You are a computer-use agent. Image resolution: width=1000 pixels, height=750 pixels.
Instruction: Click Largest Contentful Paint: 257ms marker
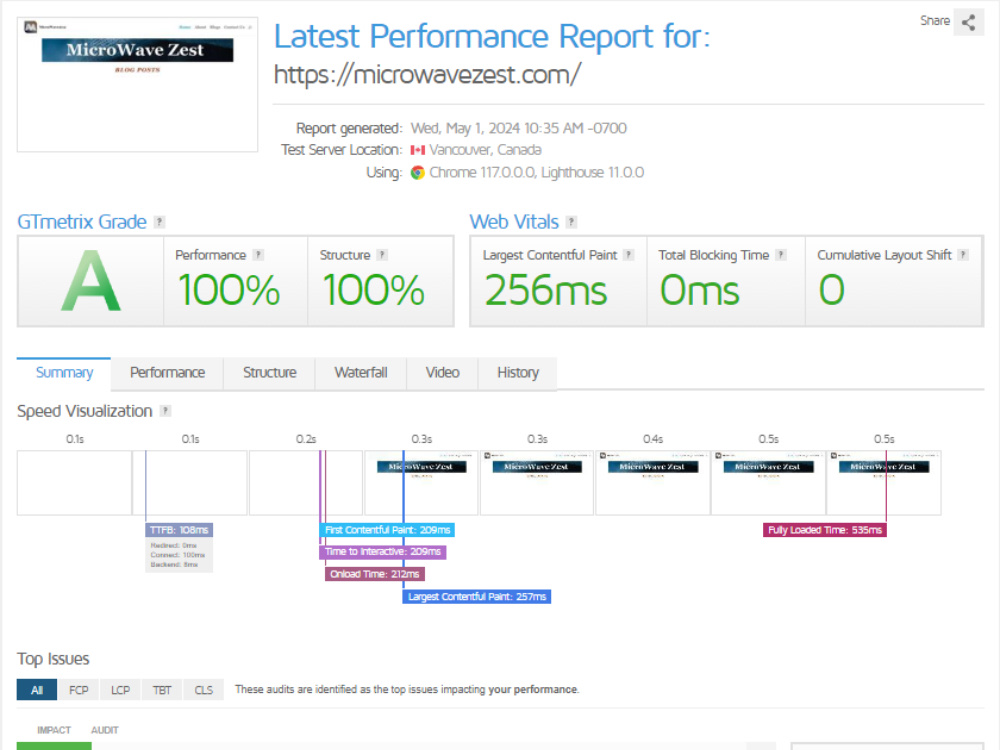pyautogui.click(x=476, y=597)
